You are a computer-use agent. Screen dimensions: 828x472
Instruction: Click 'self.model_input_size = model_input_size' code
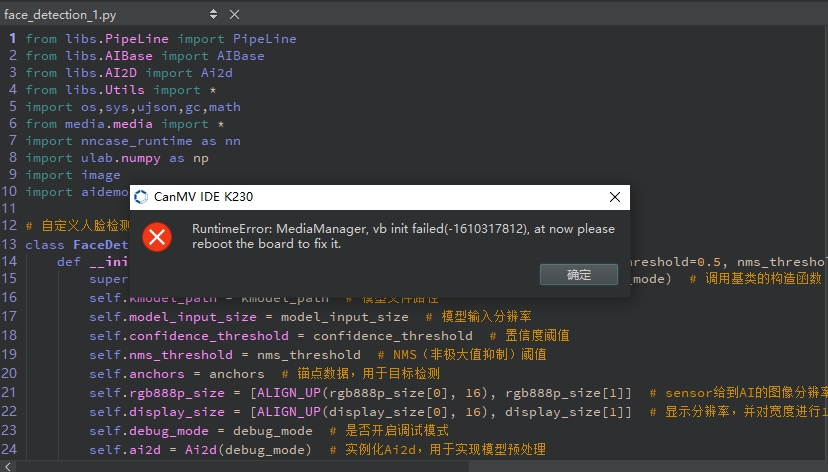click(x=249, y=317)
